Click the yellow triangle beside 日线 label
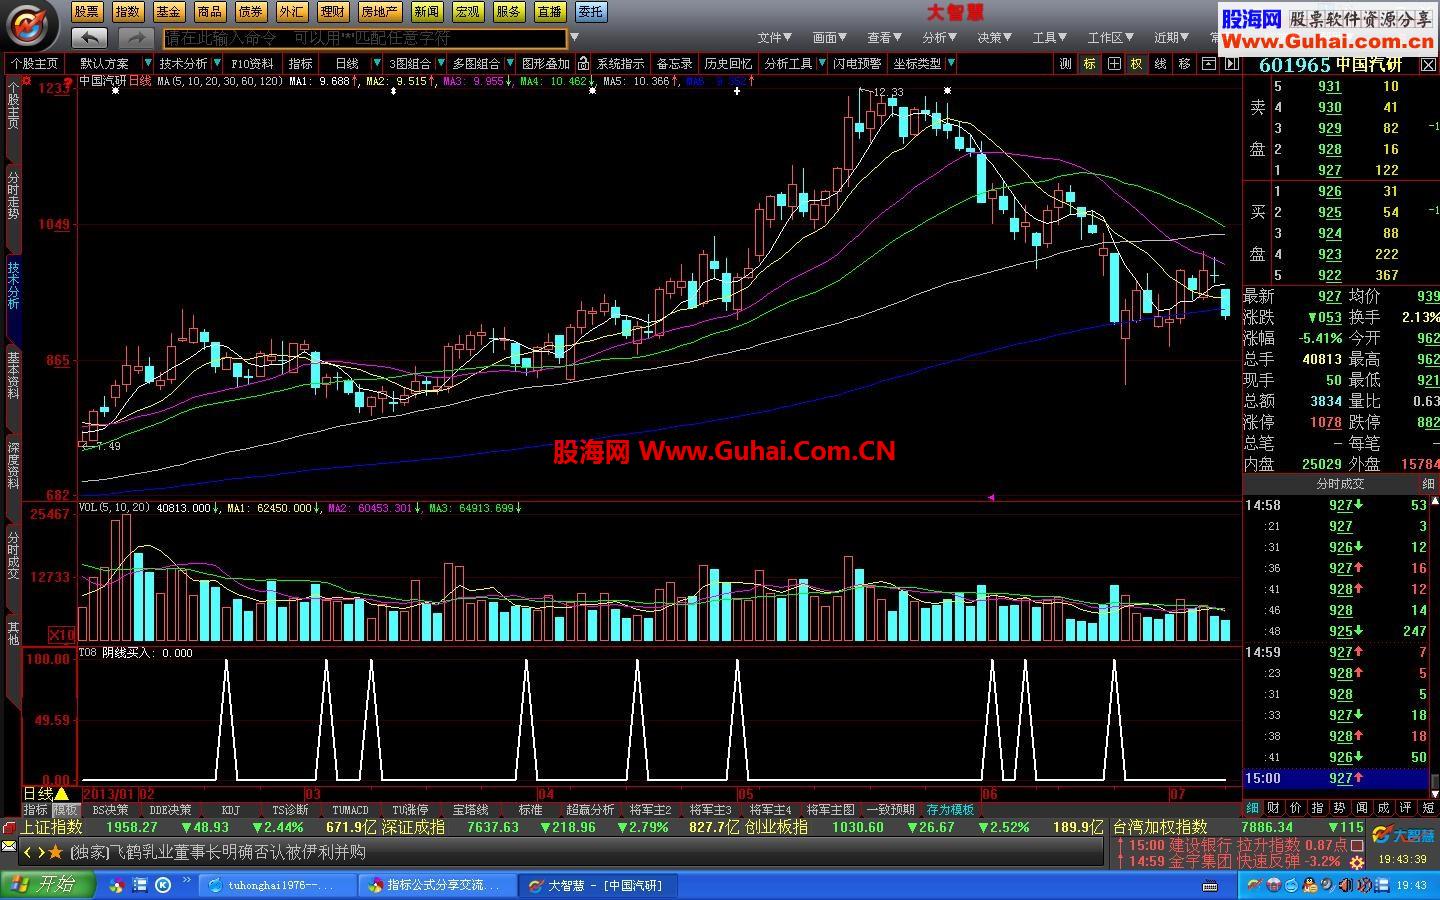1440x900 pixels. coord(61,794)
